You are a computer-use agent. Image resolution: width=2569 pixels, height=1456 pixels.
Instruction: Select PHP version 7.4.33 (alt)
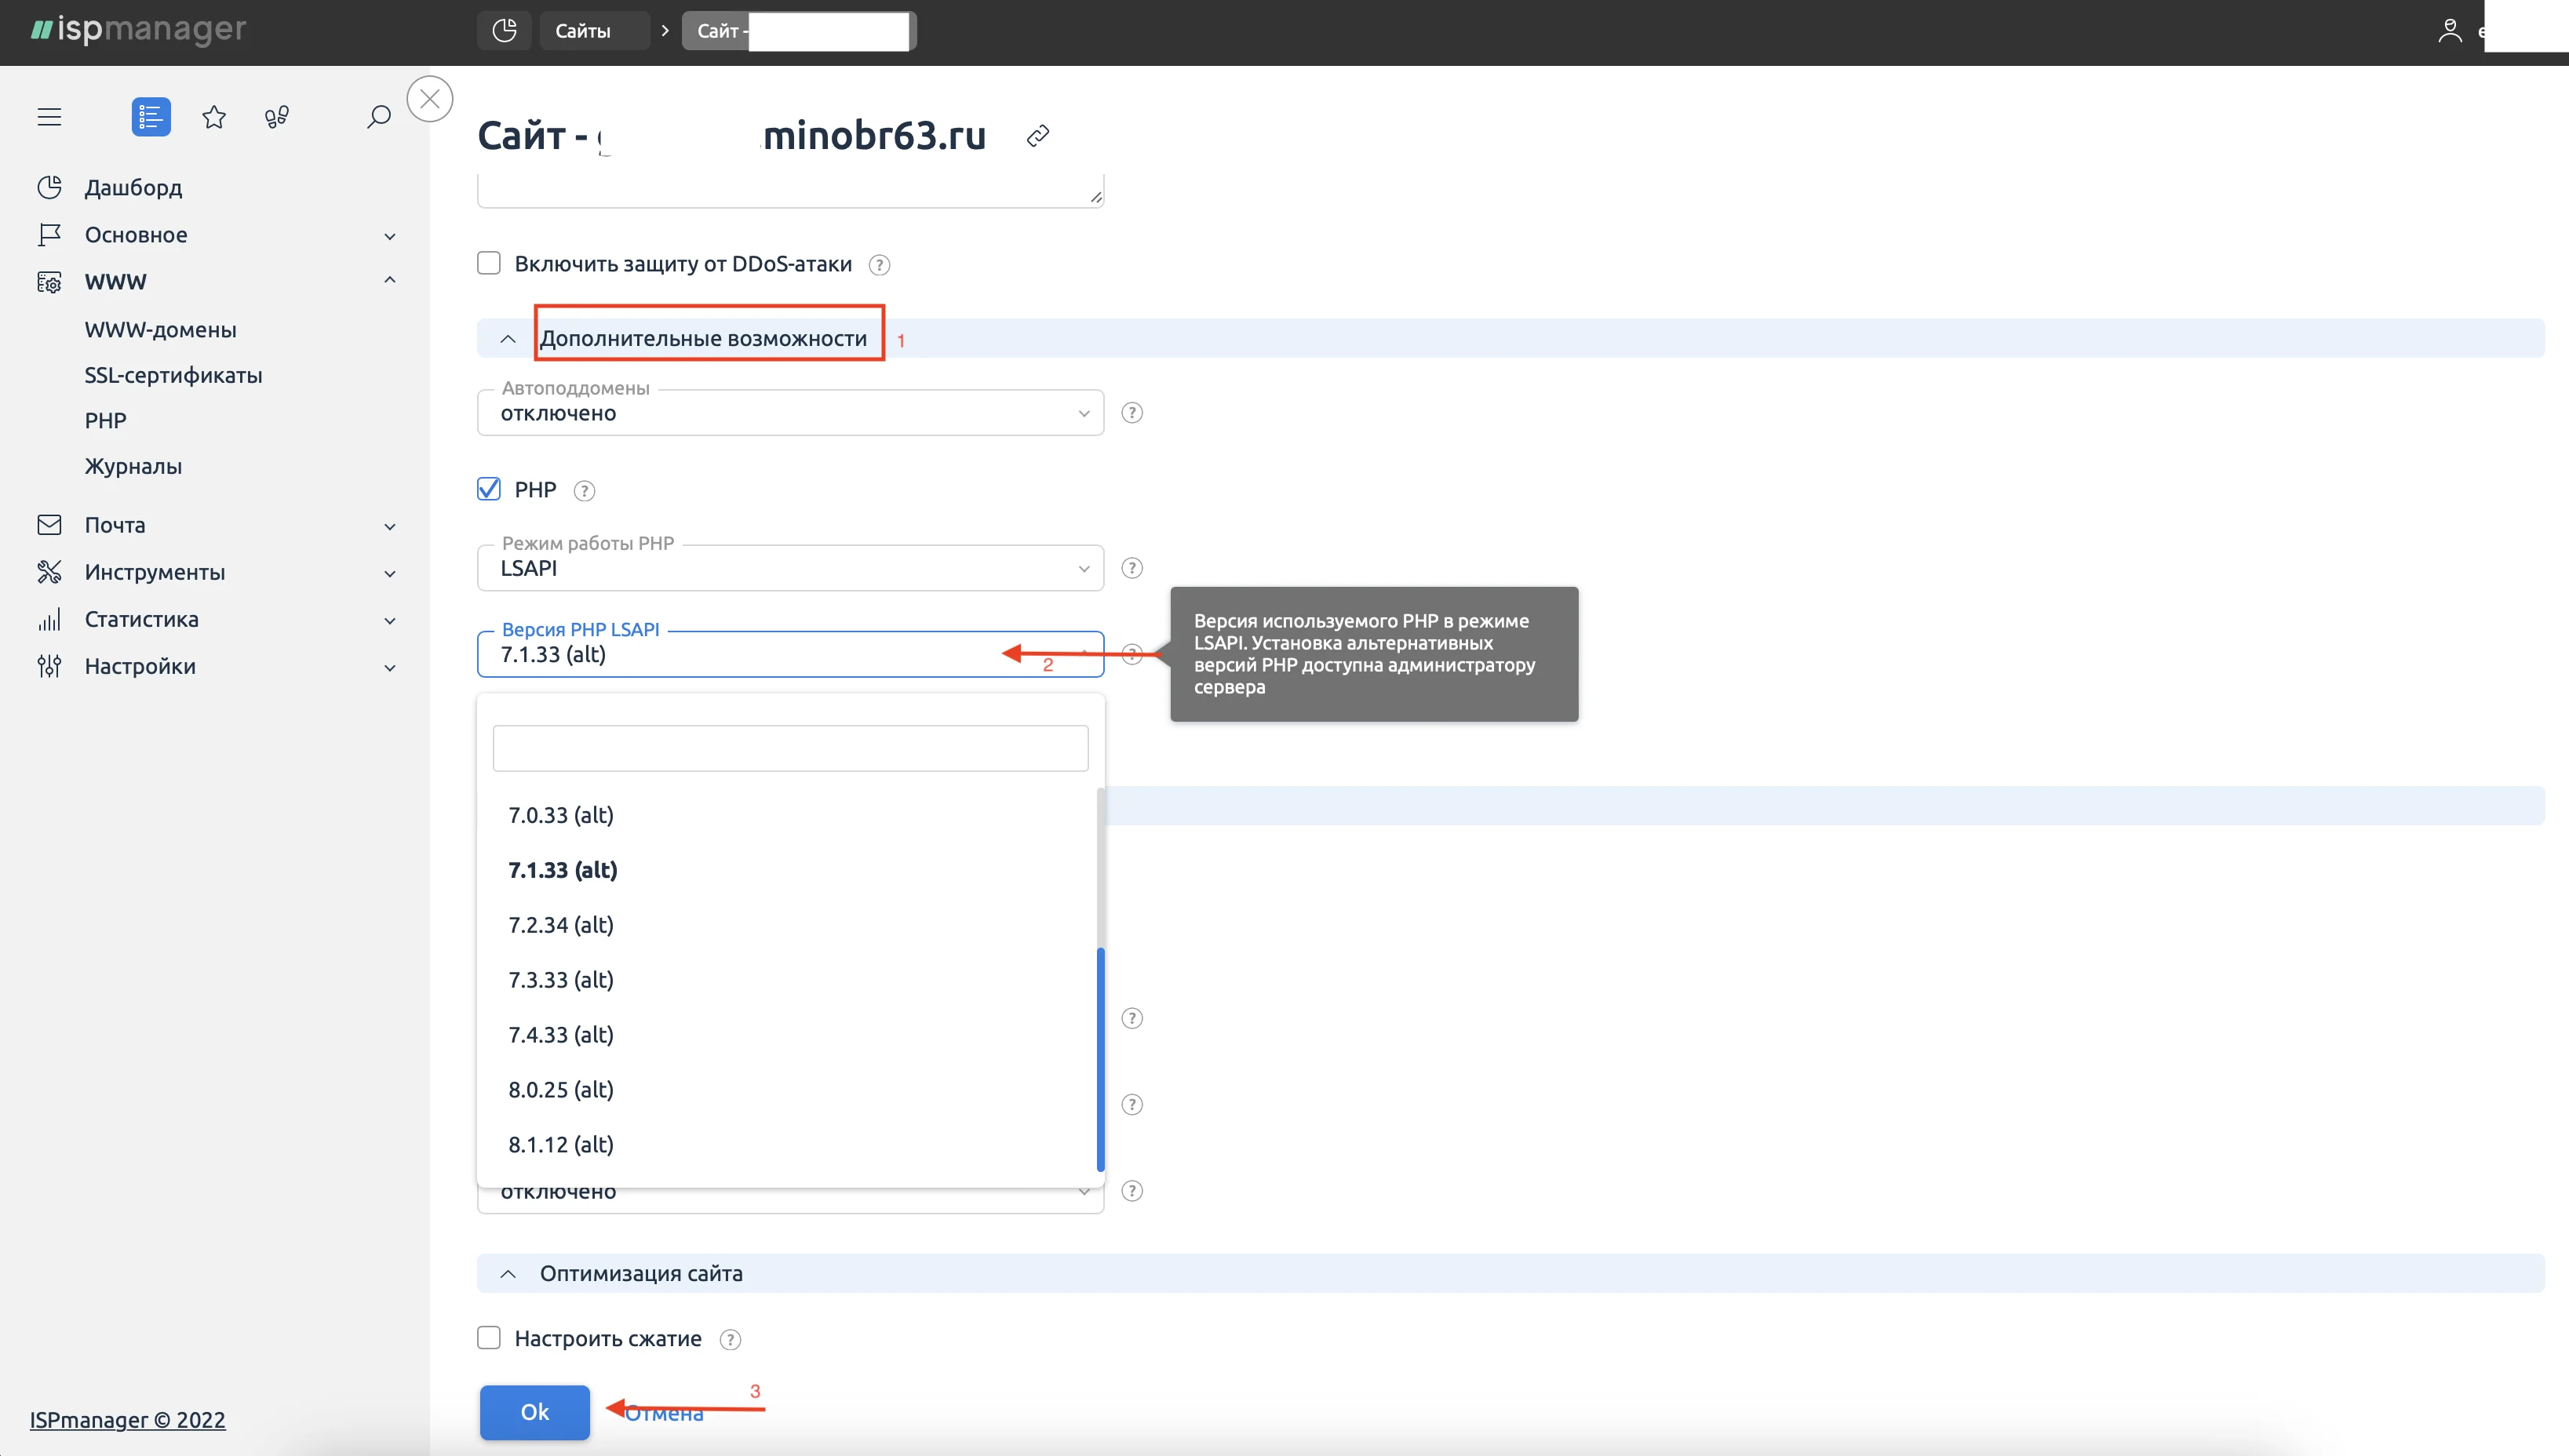click(x=559, y=1034)
